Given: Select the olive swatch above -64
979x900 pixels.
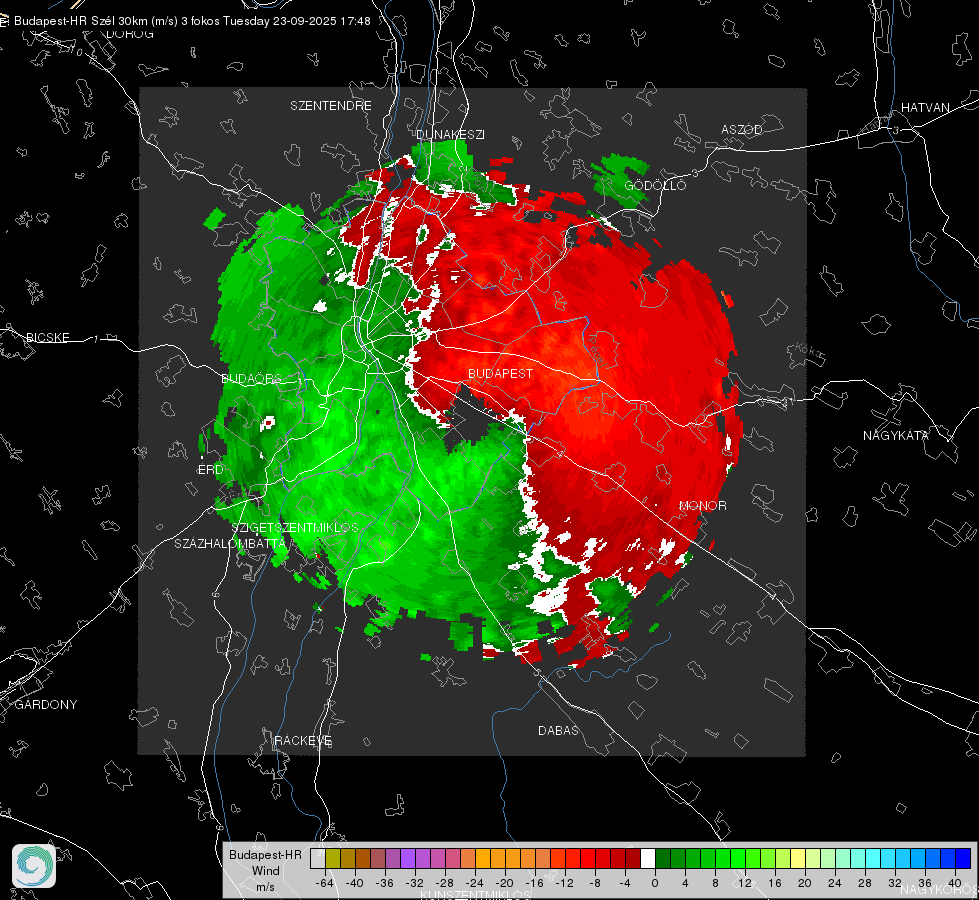Looking at the screenshot, I should click(333, 859).
